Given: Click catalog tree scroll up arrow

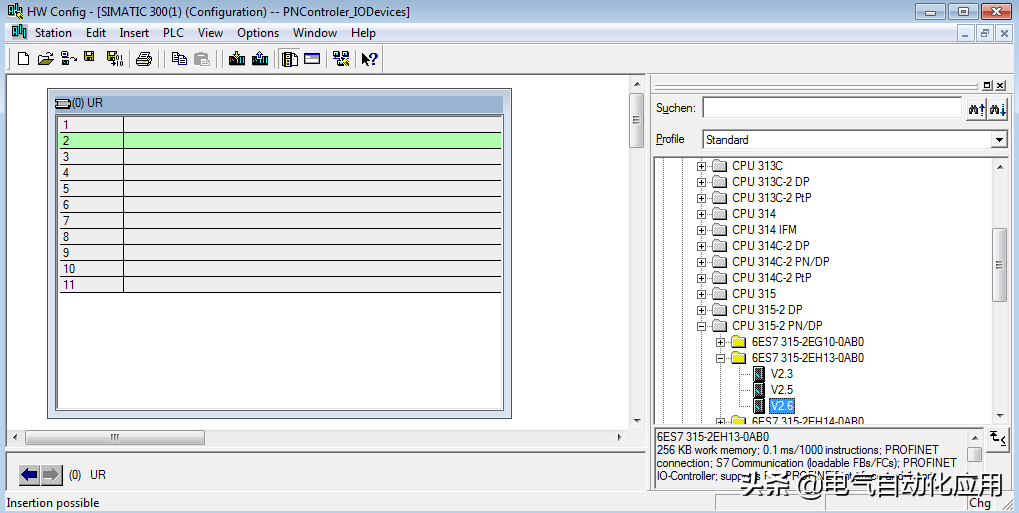Looking at the screenshot, I should (999, 167).
